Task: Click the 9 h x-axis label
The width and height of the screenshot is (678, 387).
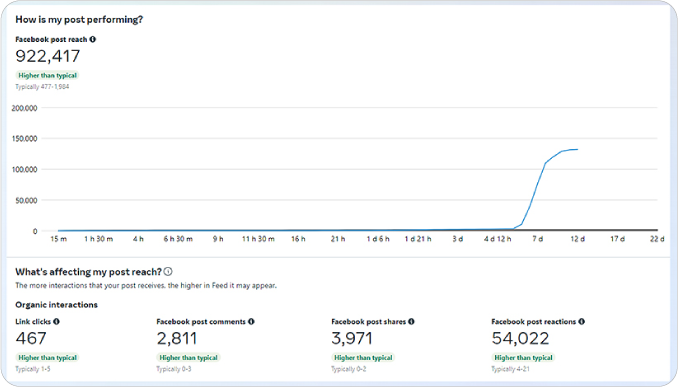Action: coord(218,239)
